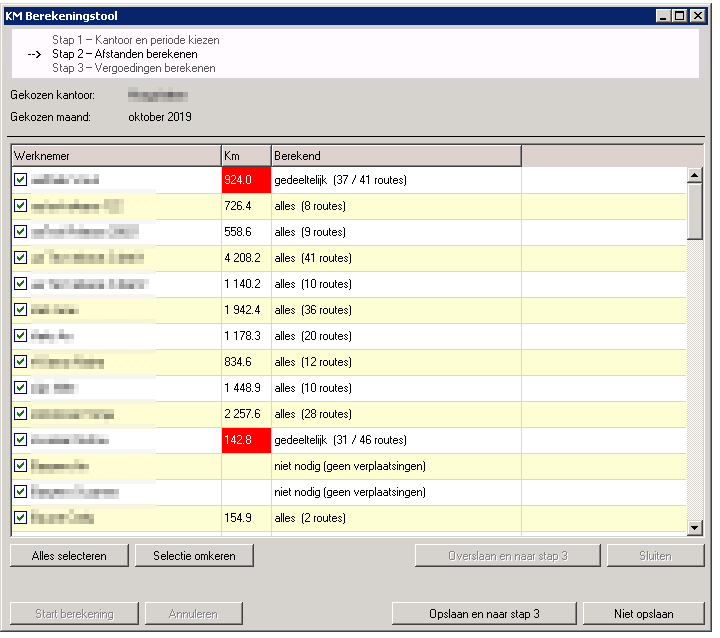Toggle checkbox for the 1 448.9 km row
Screen dimensions: 720x638
(20, 388)
